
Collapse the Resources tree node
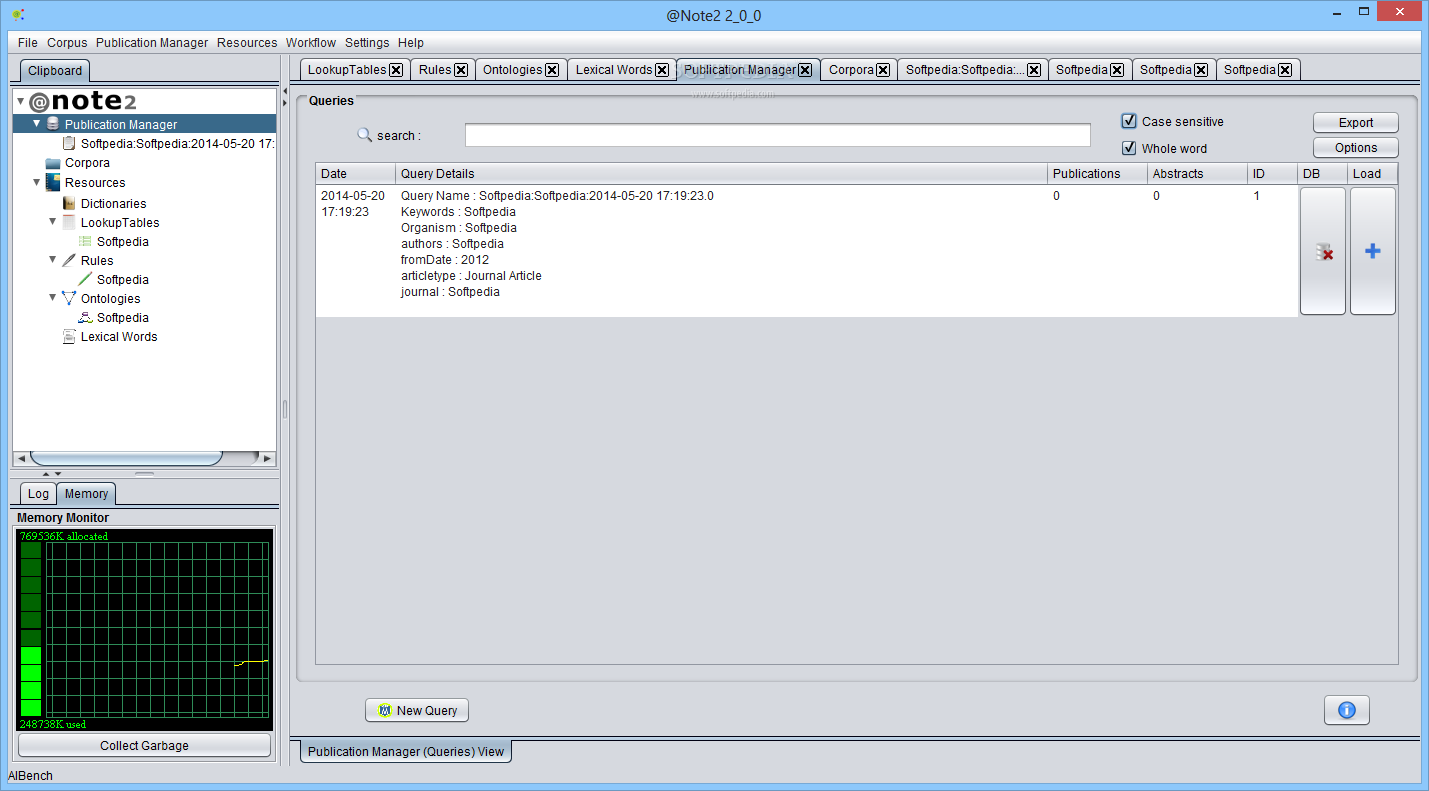tap(37, 182)
